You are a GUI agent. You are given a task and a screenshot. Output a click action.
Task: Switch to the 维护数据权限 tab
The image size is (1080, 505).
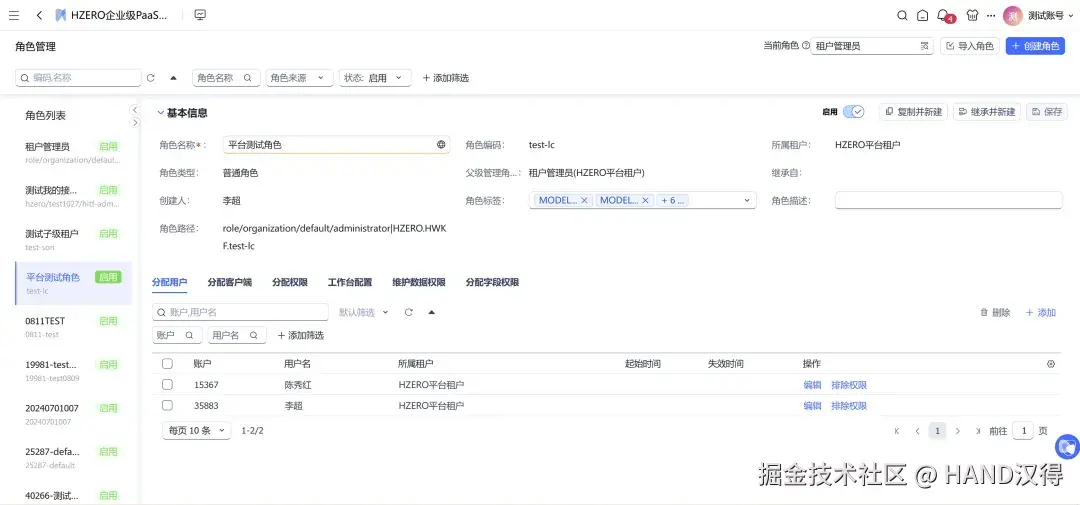click(x=419, y=282)
